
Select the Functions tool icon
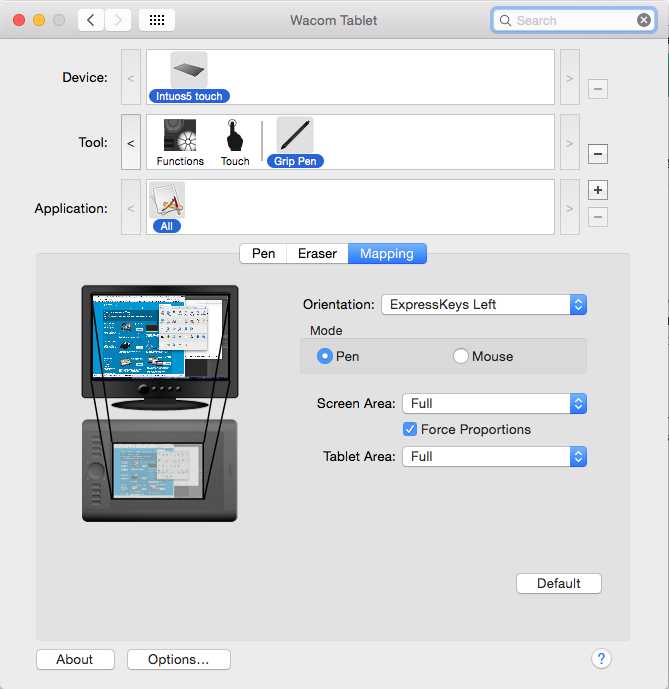180,135
